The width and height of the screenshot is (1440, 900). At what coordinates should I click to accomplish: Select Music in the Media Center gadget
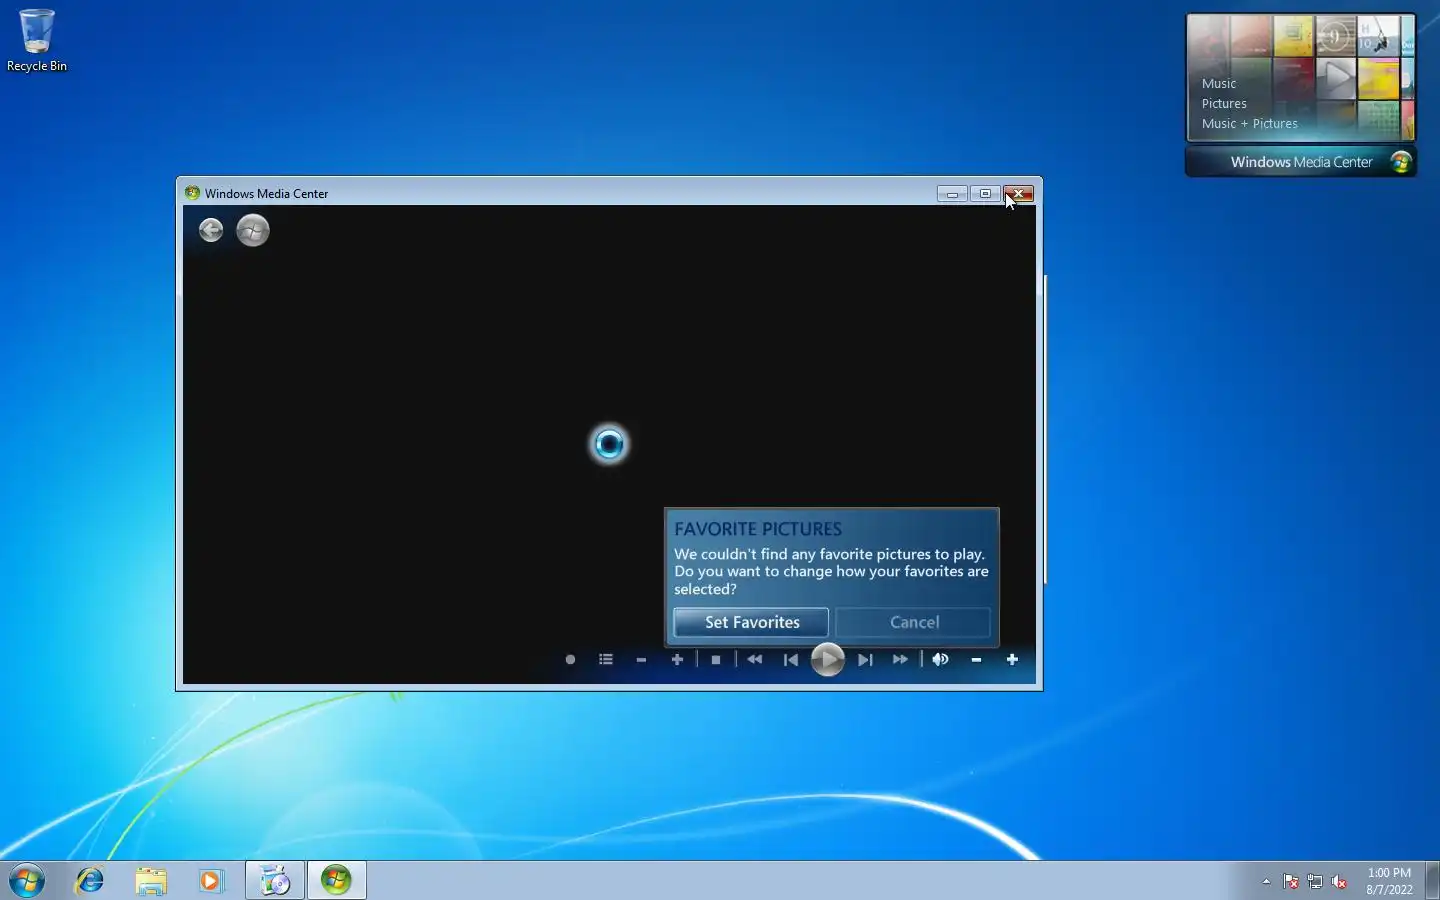coord(1219,84)
